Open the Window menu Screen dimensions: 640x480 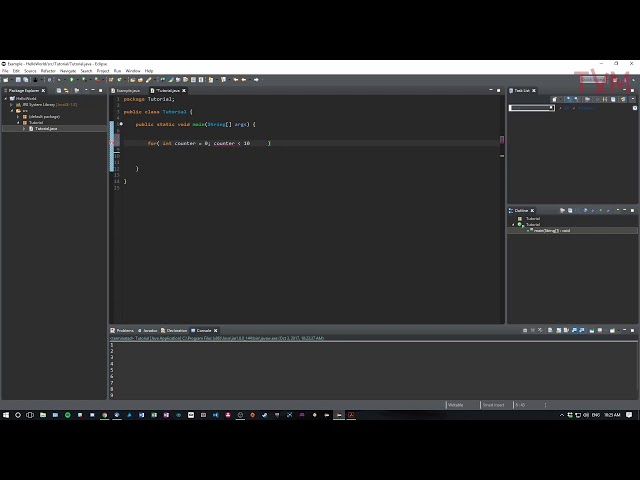tap(133, 71)
